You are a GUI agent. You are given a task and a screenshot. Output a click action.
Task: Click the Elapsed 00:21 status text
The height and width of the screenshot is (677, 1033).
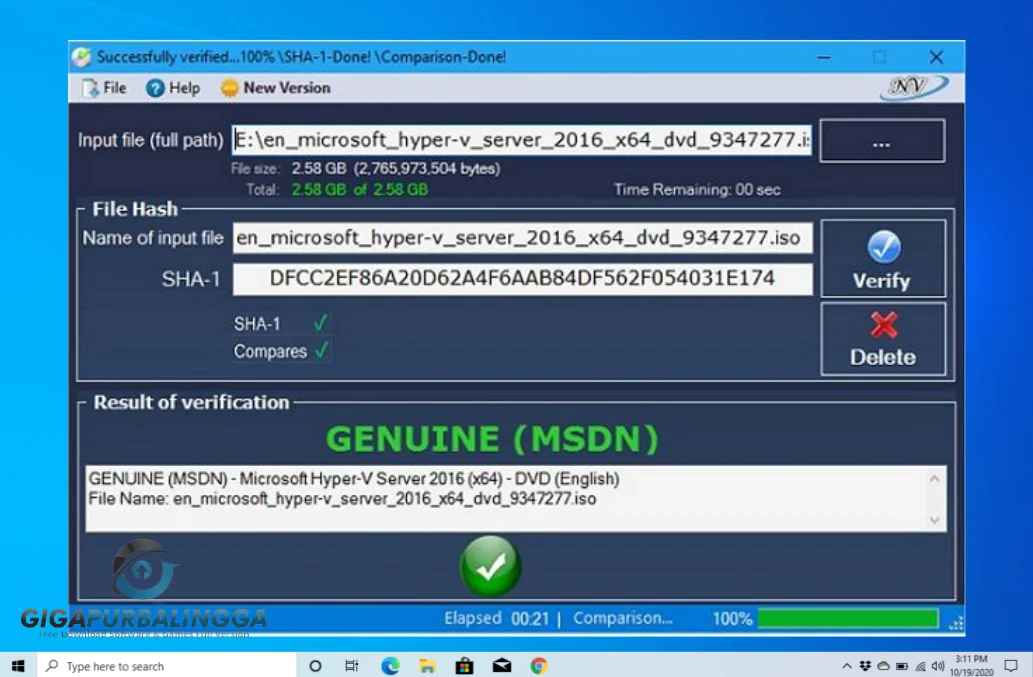pyautogui.click(x=496, y=618)
